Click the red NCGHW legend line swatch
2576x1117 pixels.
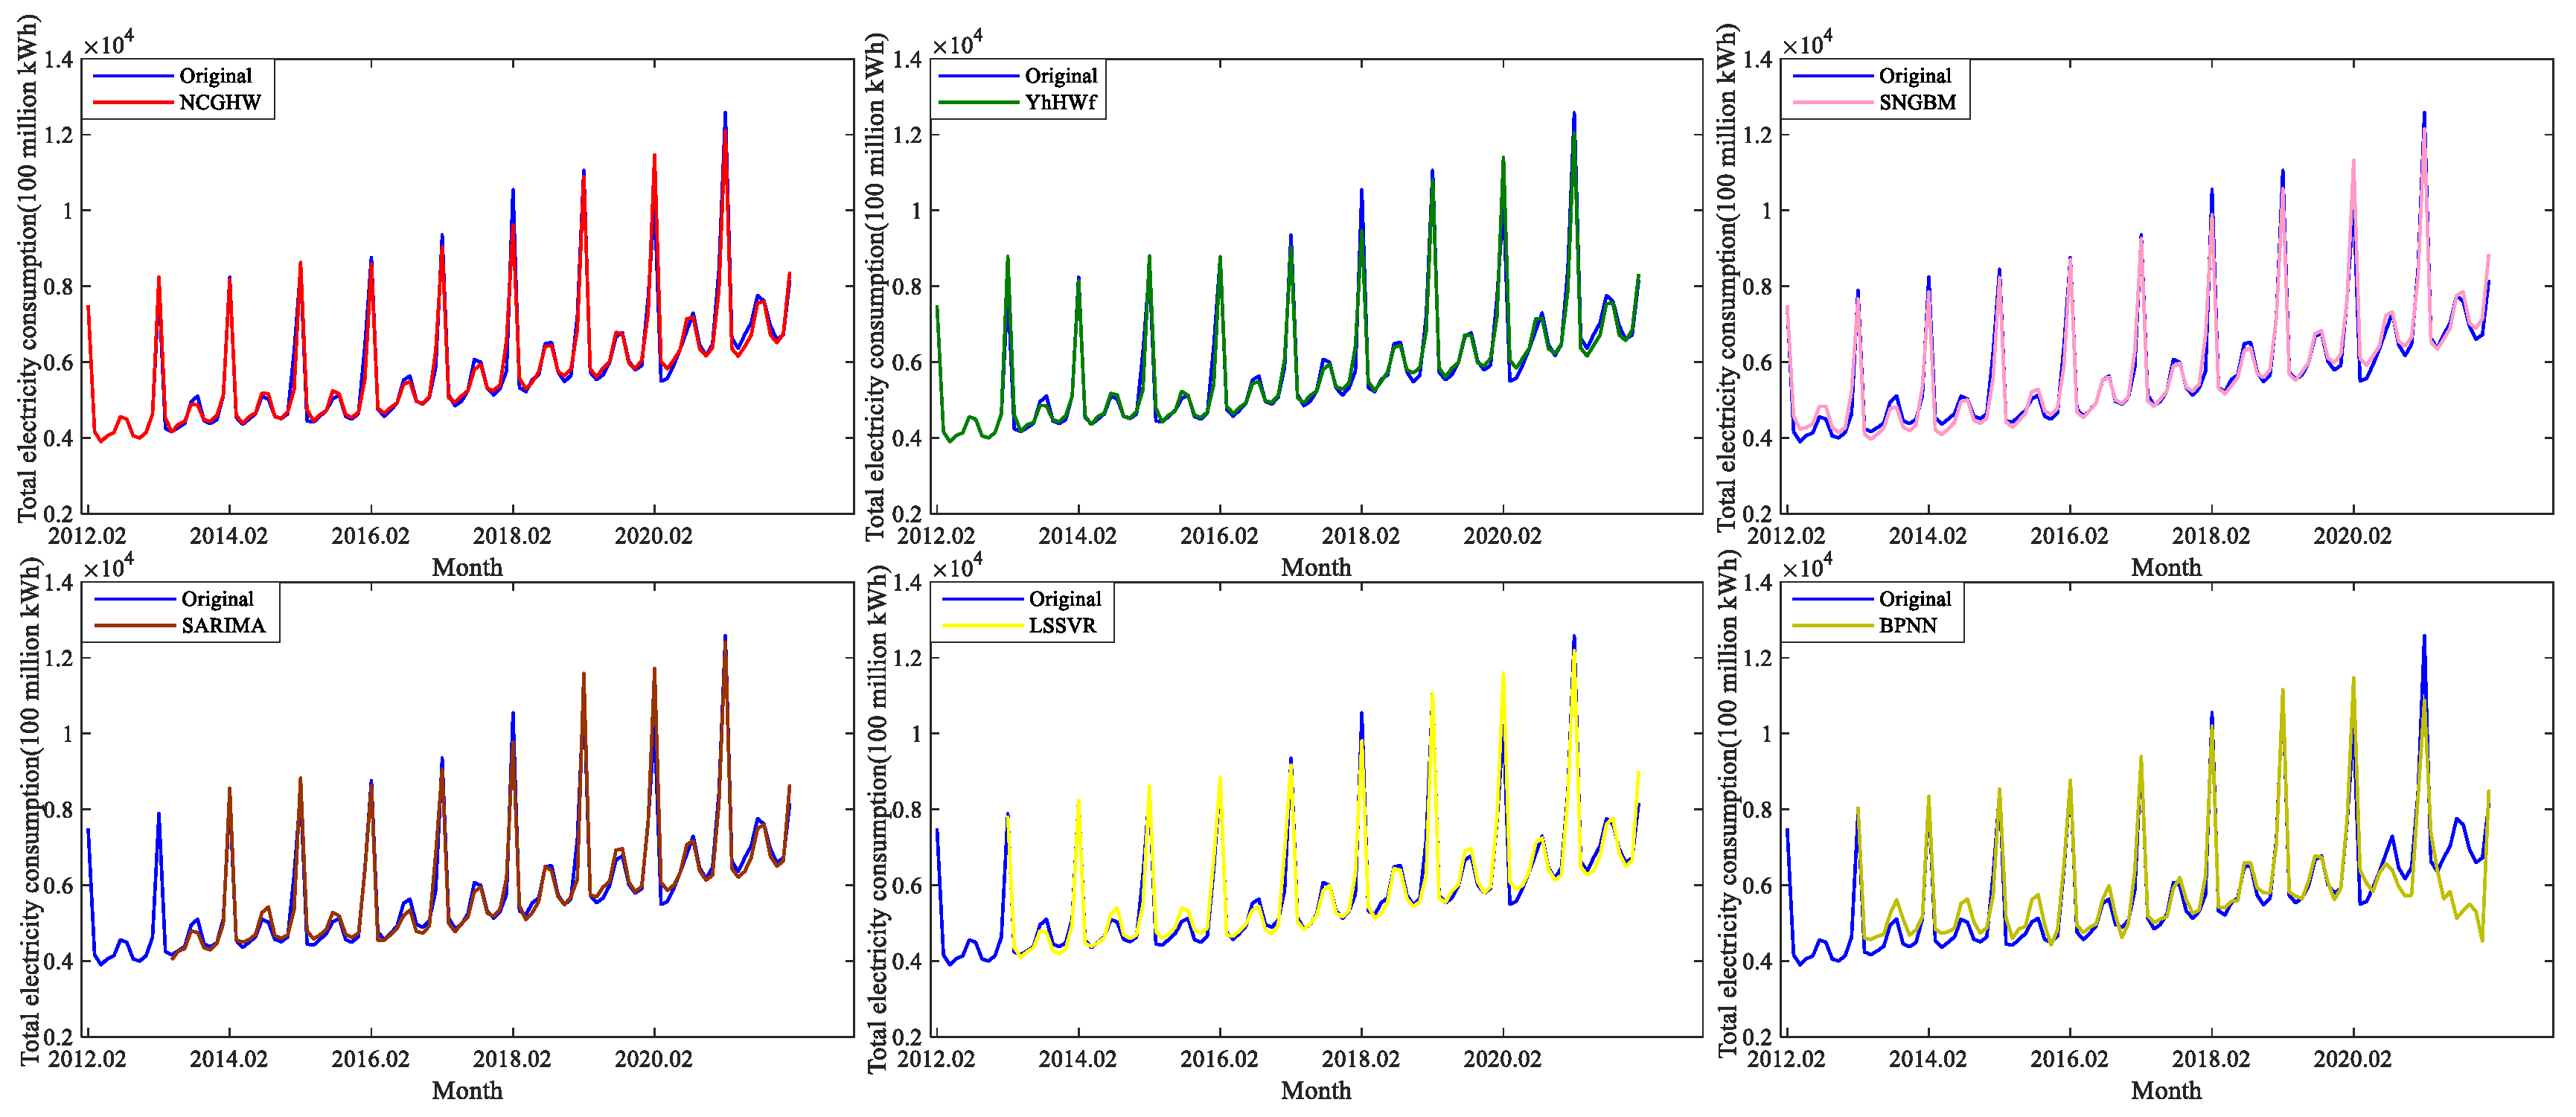tap(133, 102)
